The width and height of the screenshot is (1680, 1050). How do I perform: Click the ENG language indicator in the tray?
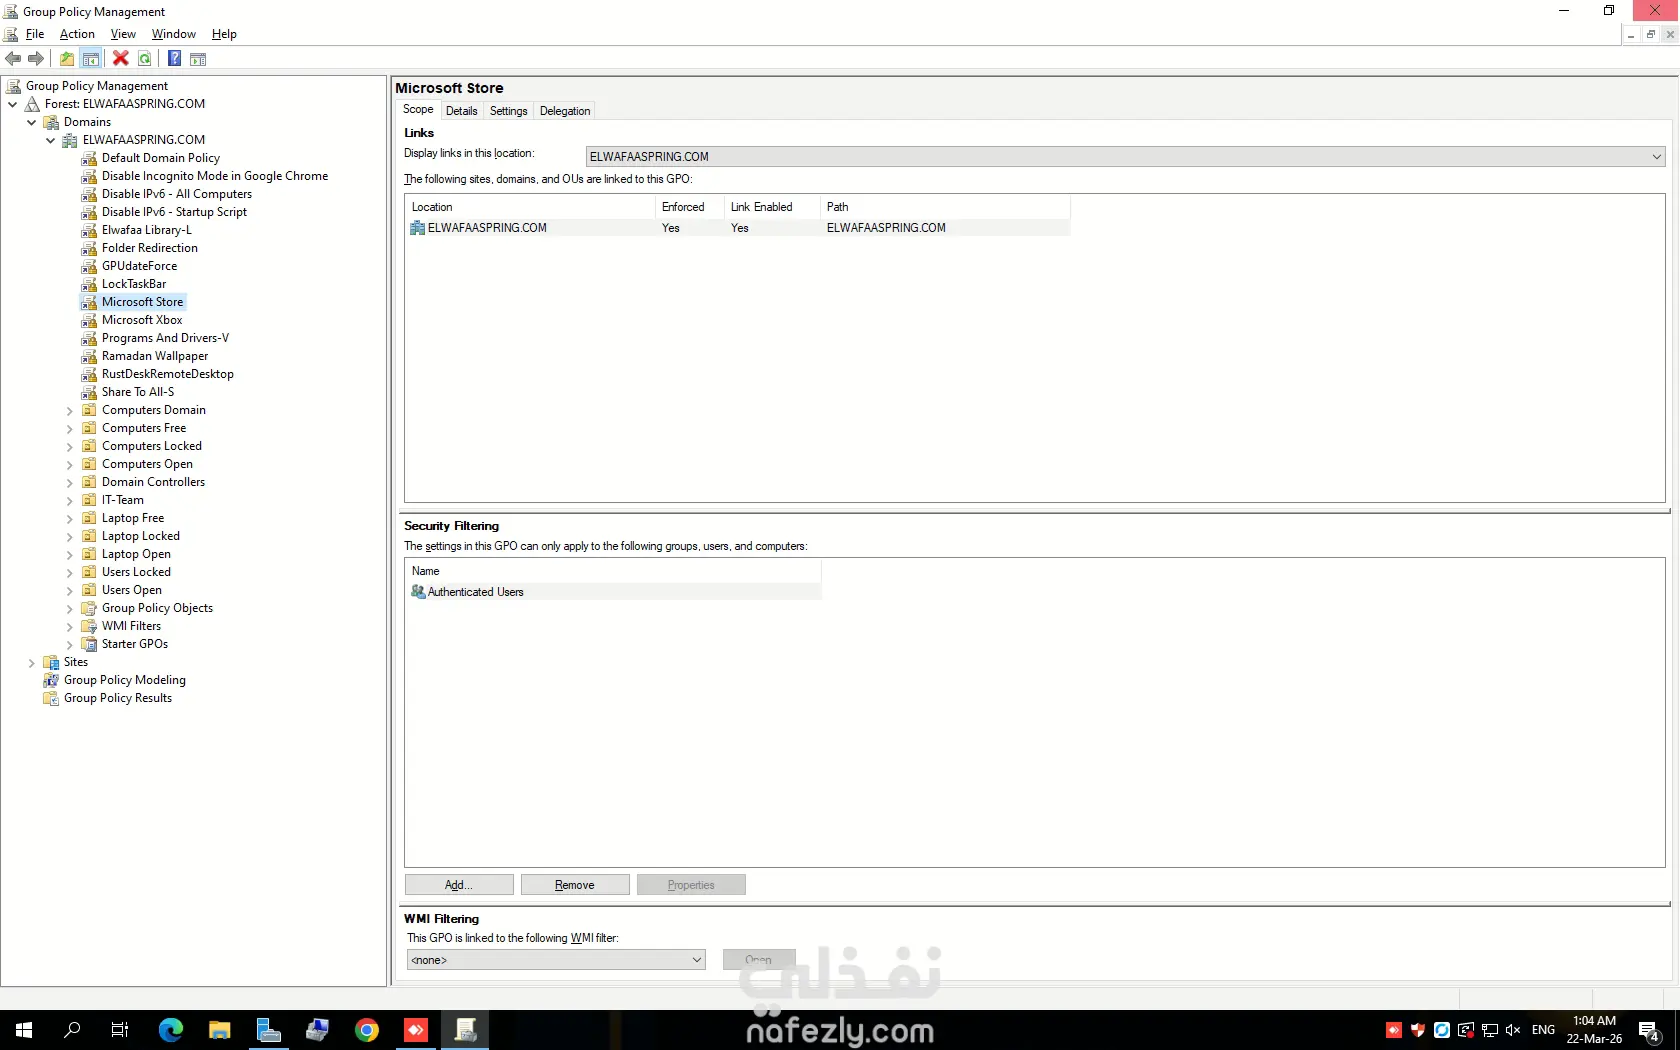(1543, 1030)
